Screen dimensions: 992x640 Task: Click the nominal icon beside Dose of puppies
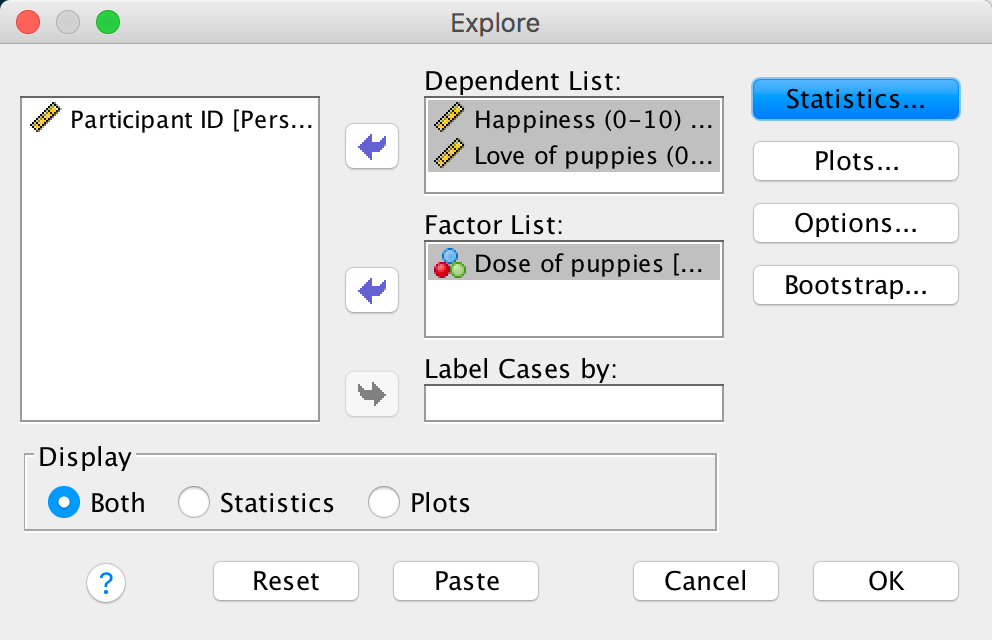pyautogui.click(x=450, y=264)
